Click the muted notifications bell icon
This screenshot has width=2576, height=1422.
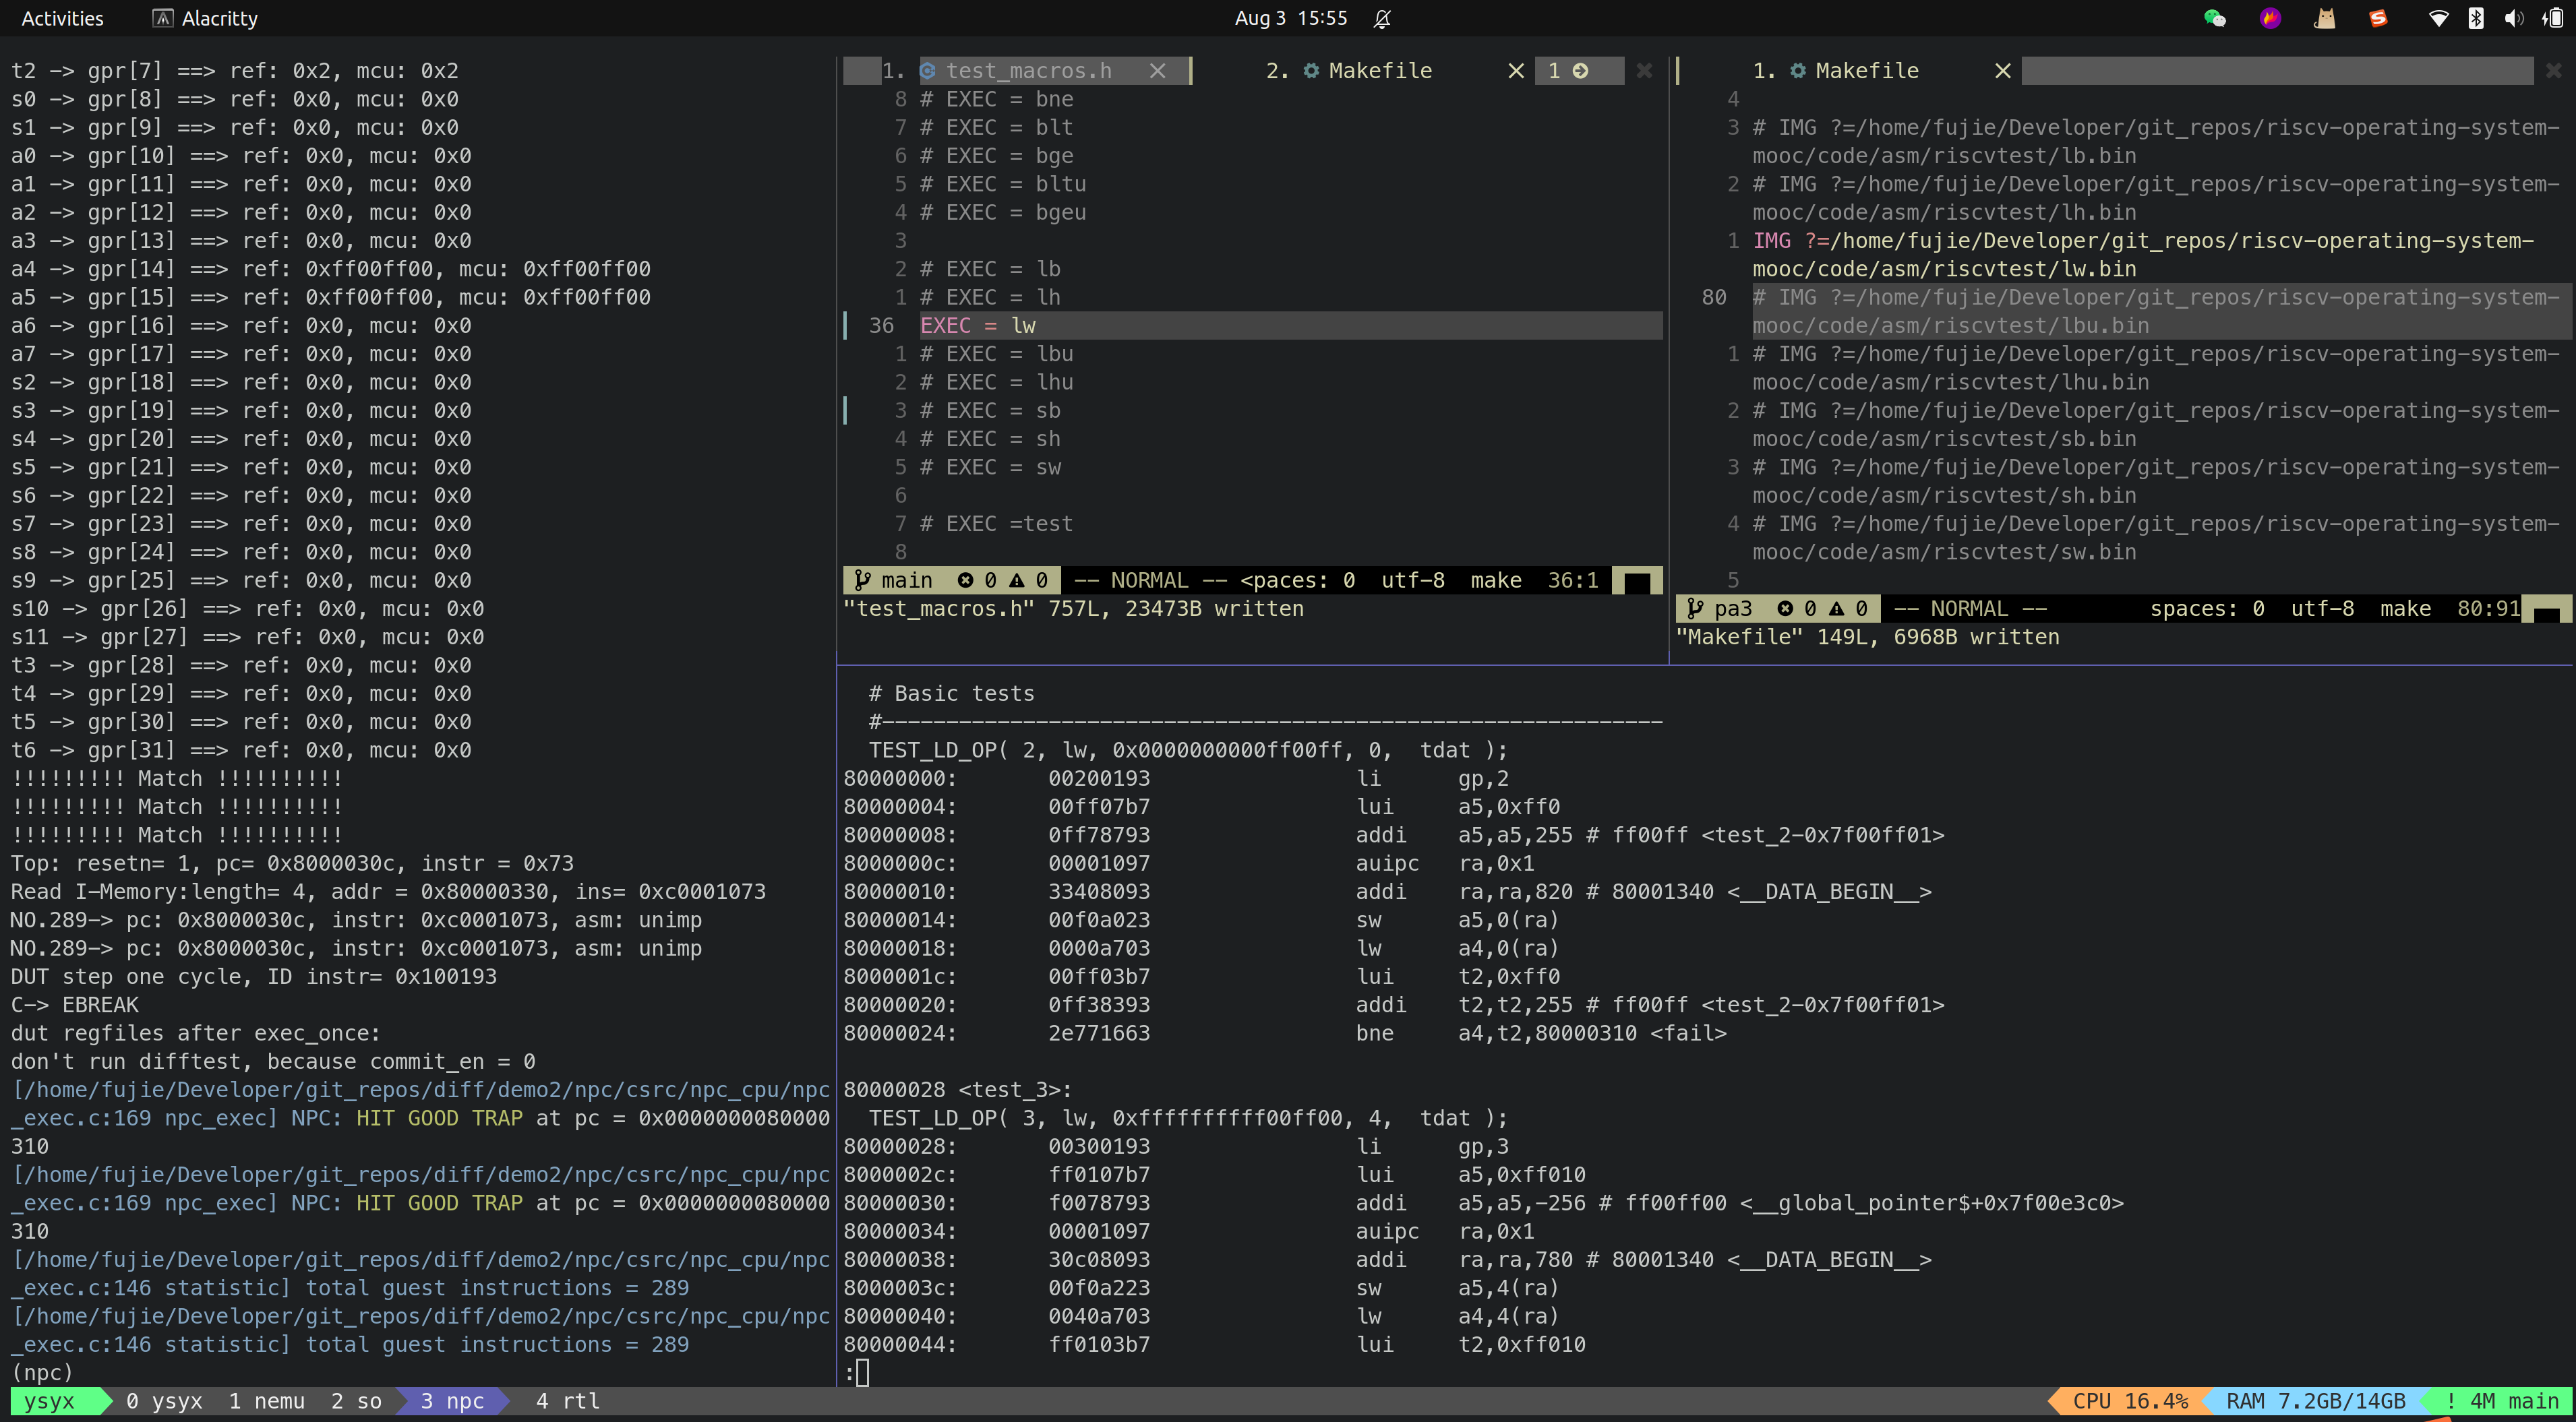(x=1382, y=18)
